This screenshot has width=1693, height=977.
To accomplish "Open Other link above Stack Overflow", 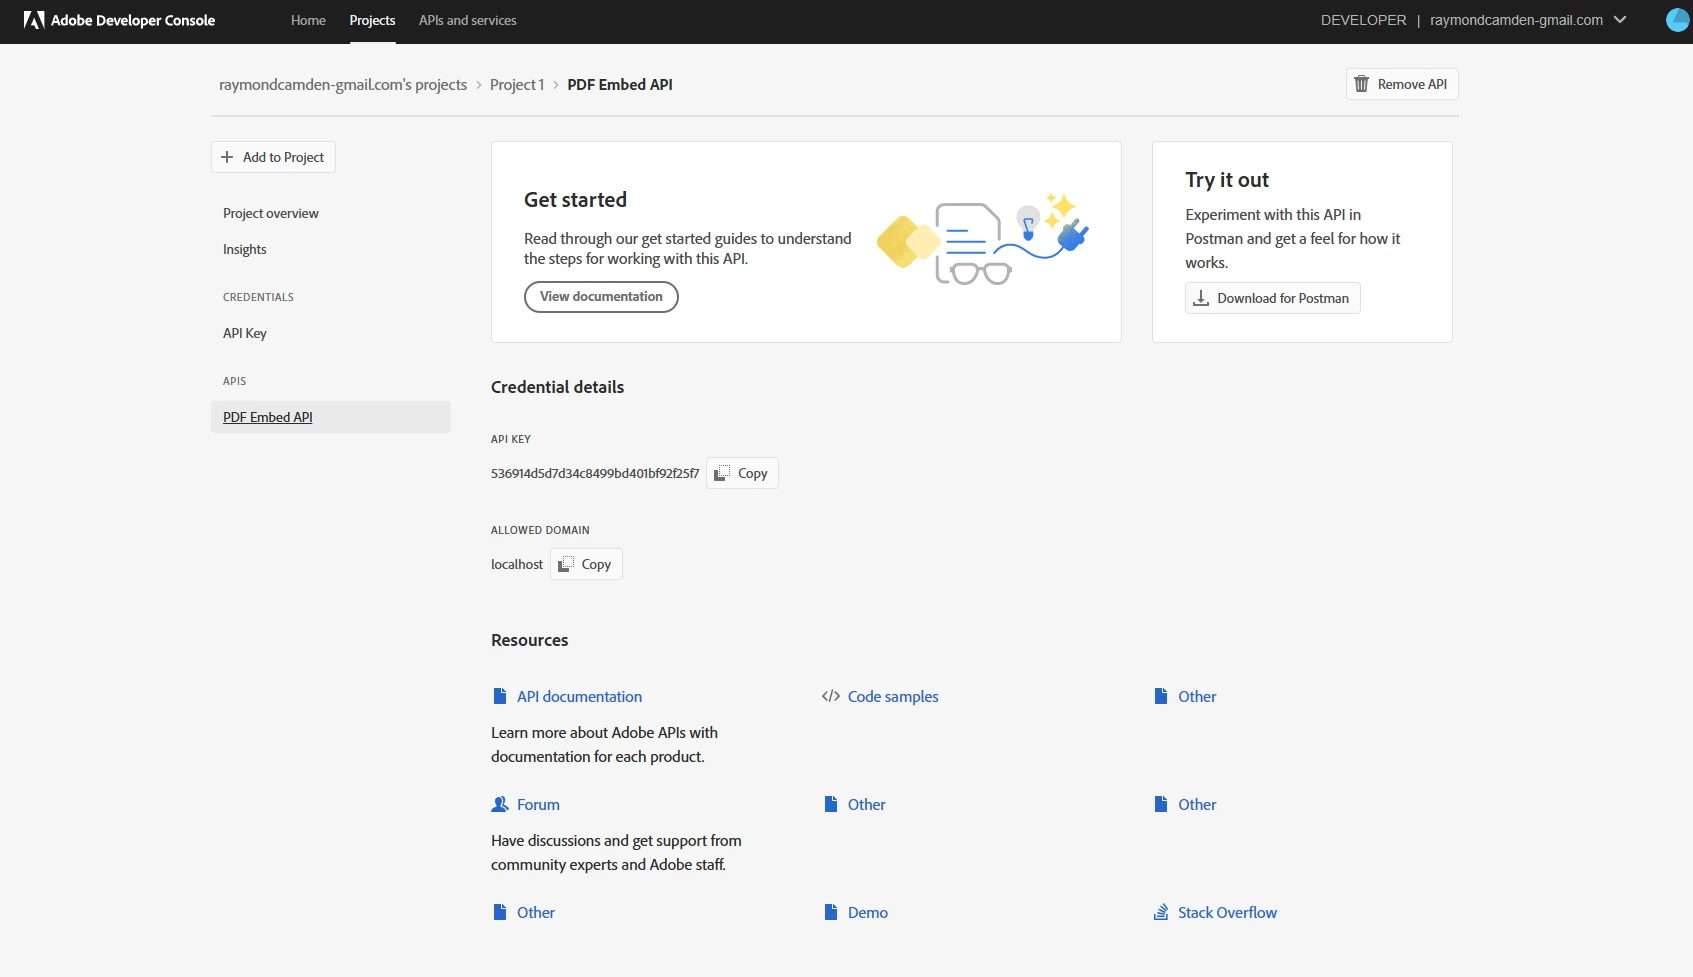I will [1197, 804].
